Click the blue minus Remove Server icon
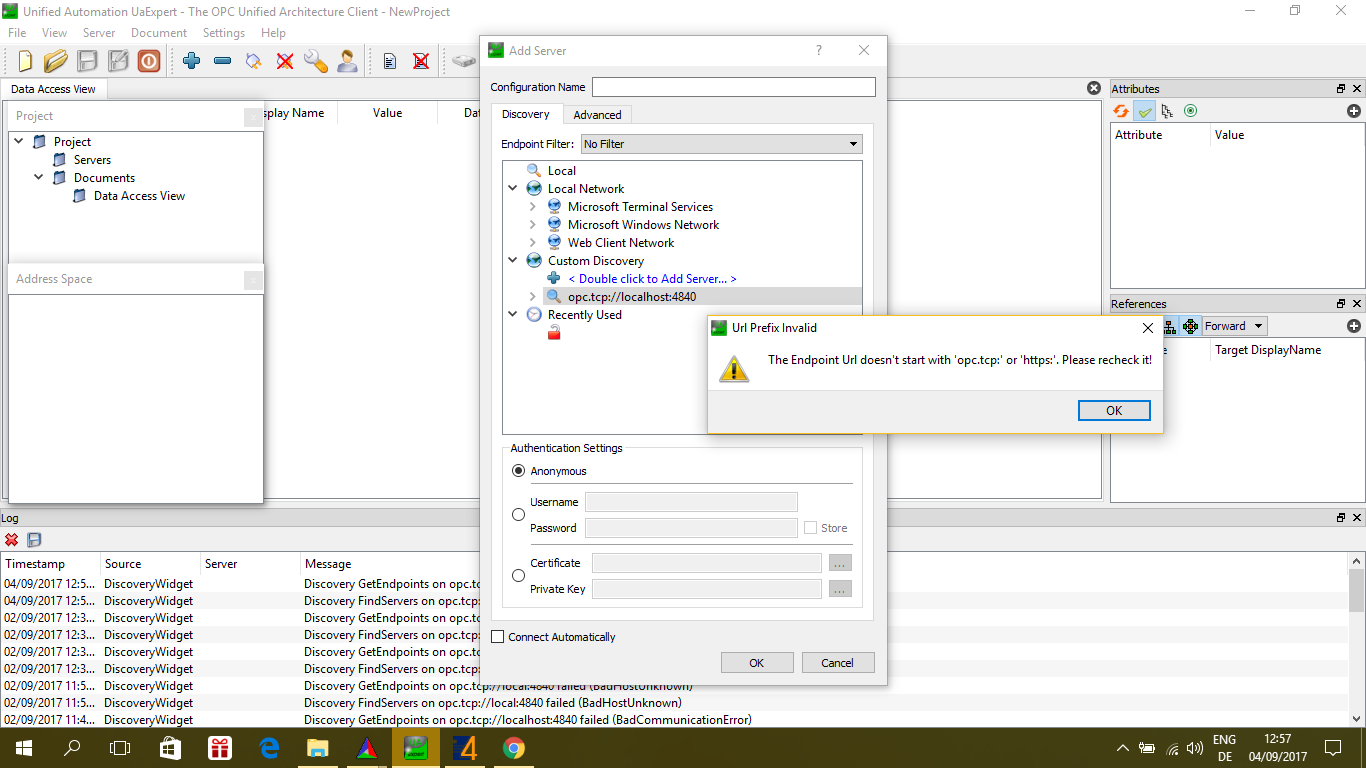This screenshot has width=1366, height=768. (223, 61)
